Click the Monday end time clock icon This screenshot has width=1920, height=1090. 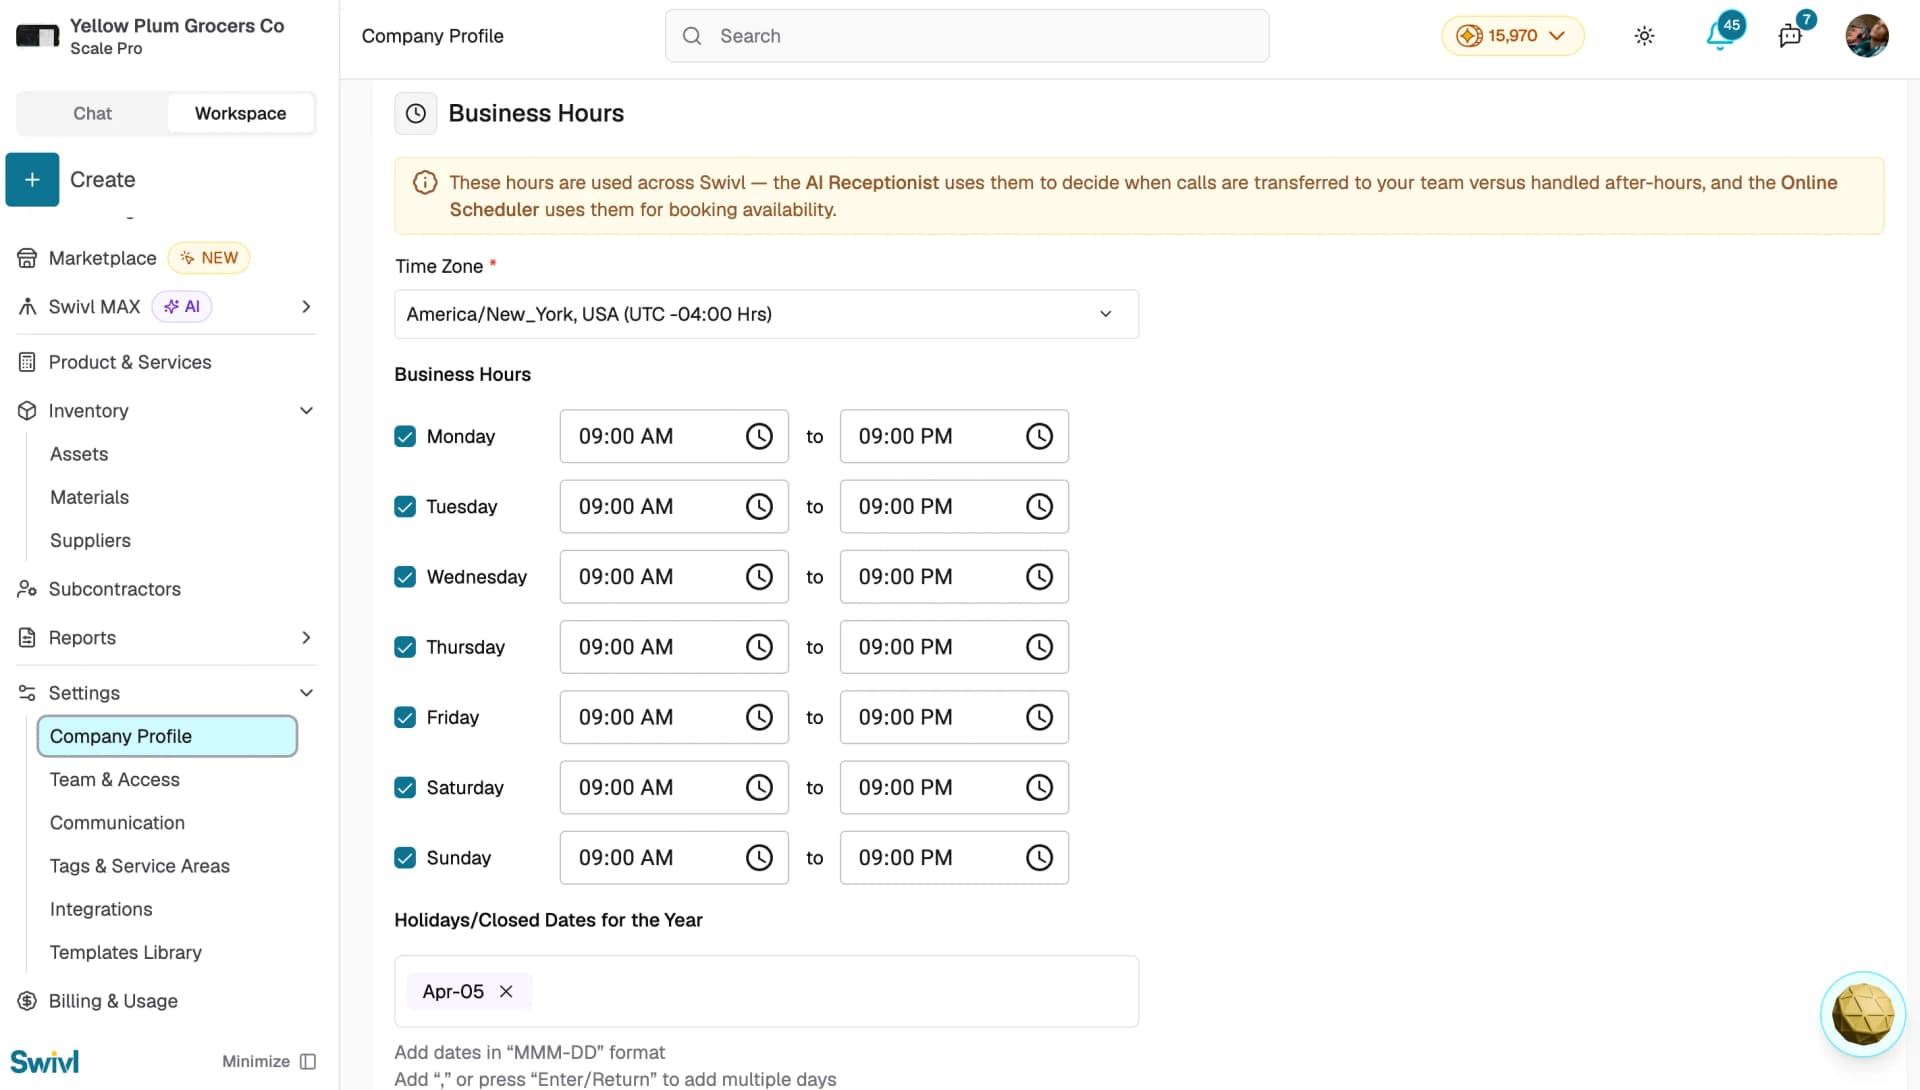[x=1039, y=436]
